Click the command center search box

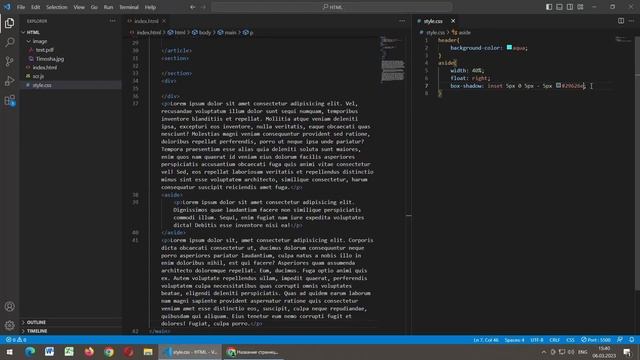pos(331,7)
